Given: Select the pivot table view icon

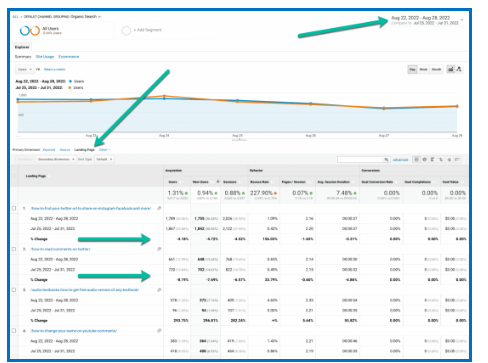Looking at the screenshot, I should click(457, 160).
